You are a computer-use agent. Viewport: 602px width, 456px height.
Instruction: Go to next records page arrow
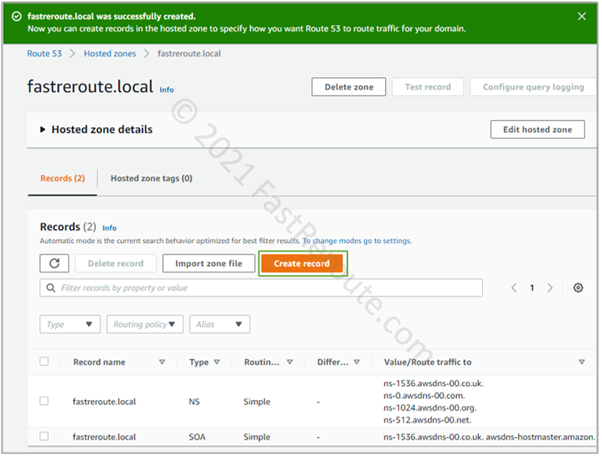(549, 287)
